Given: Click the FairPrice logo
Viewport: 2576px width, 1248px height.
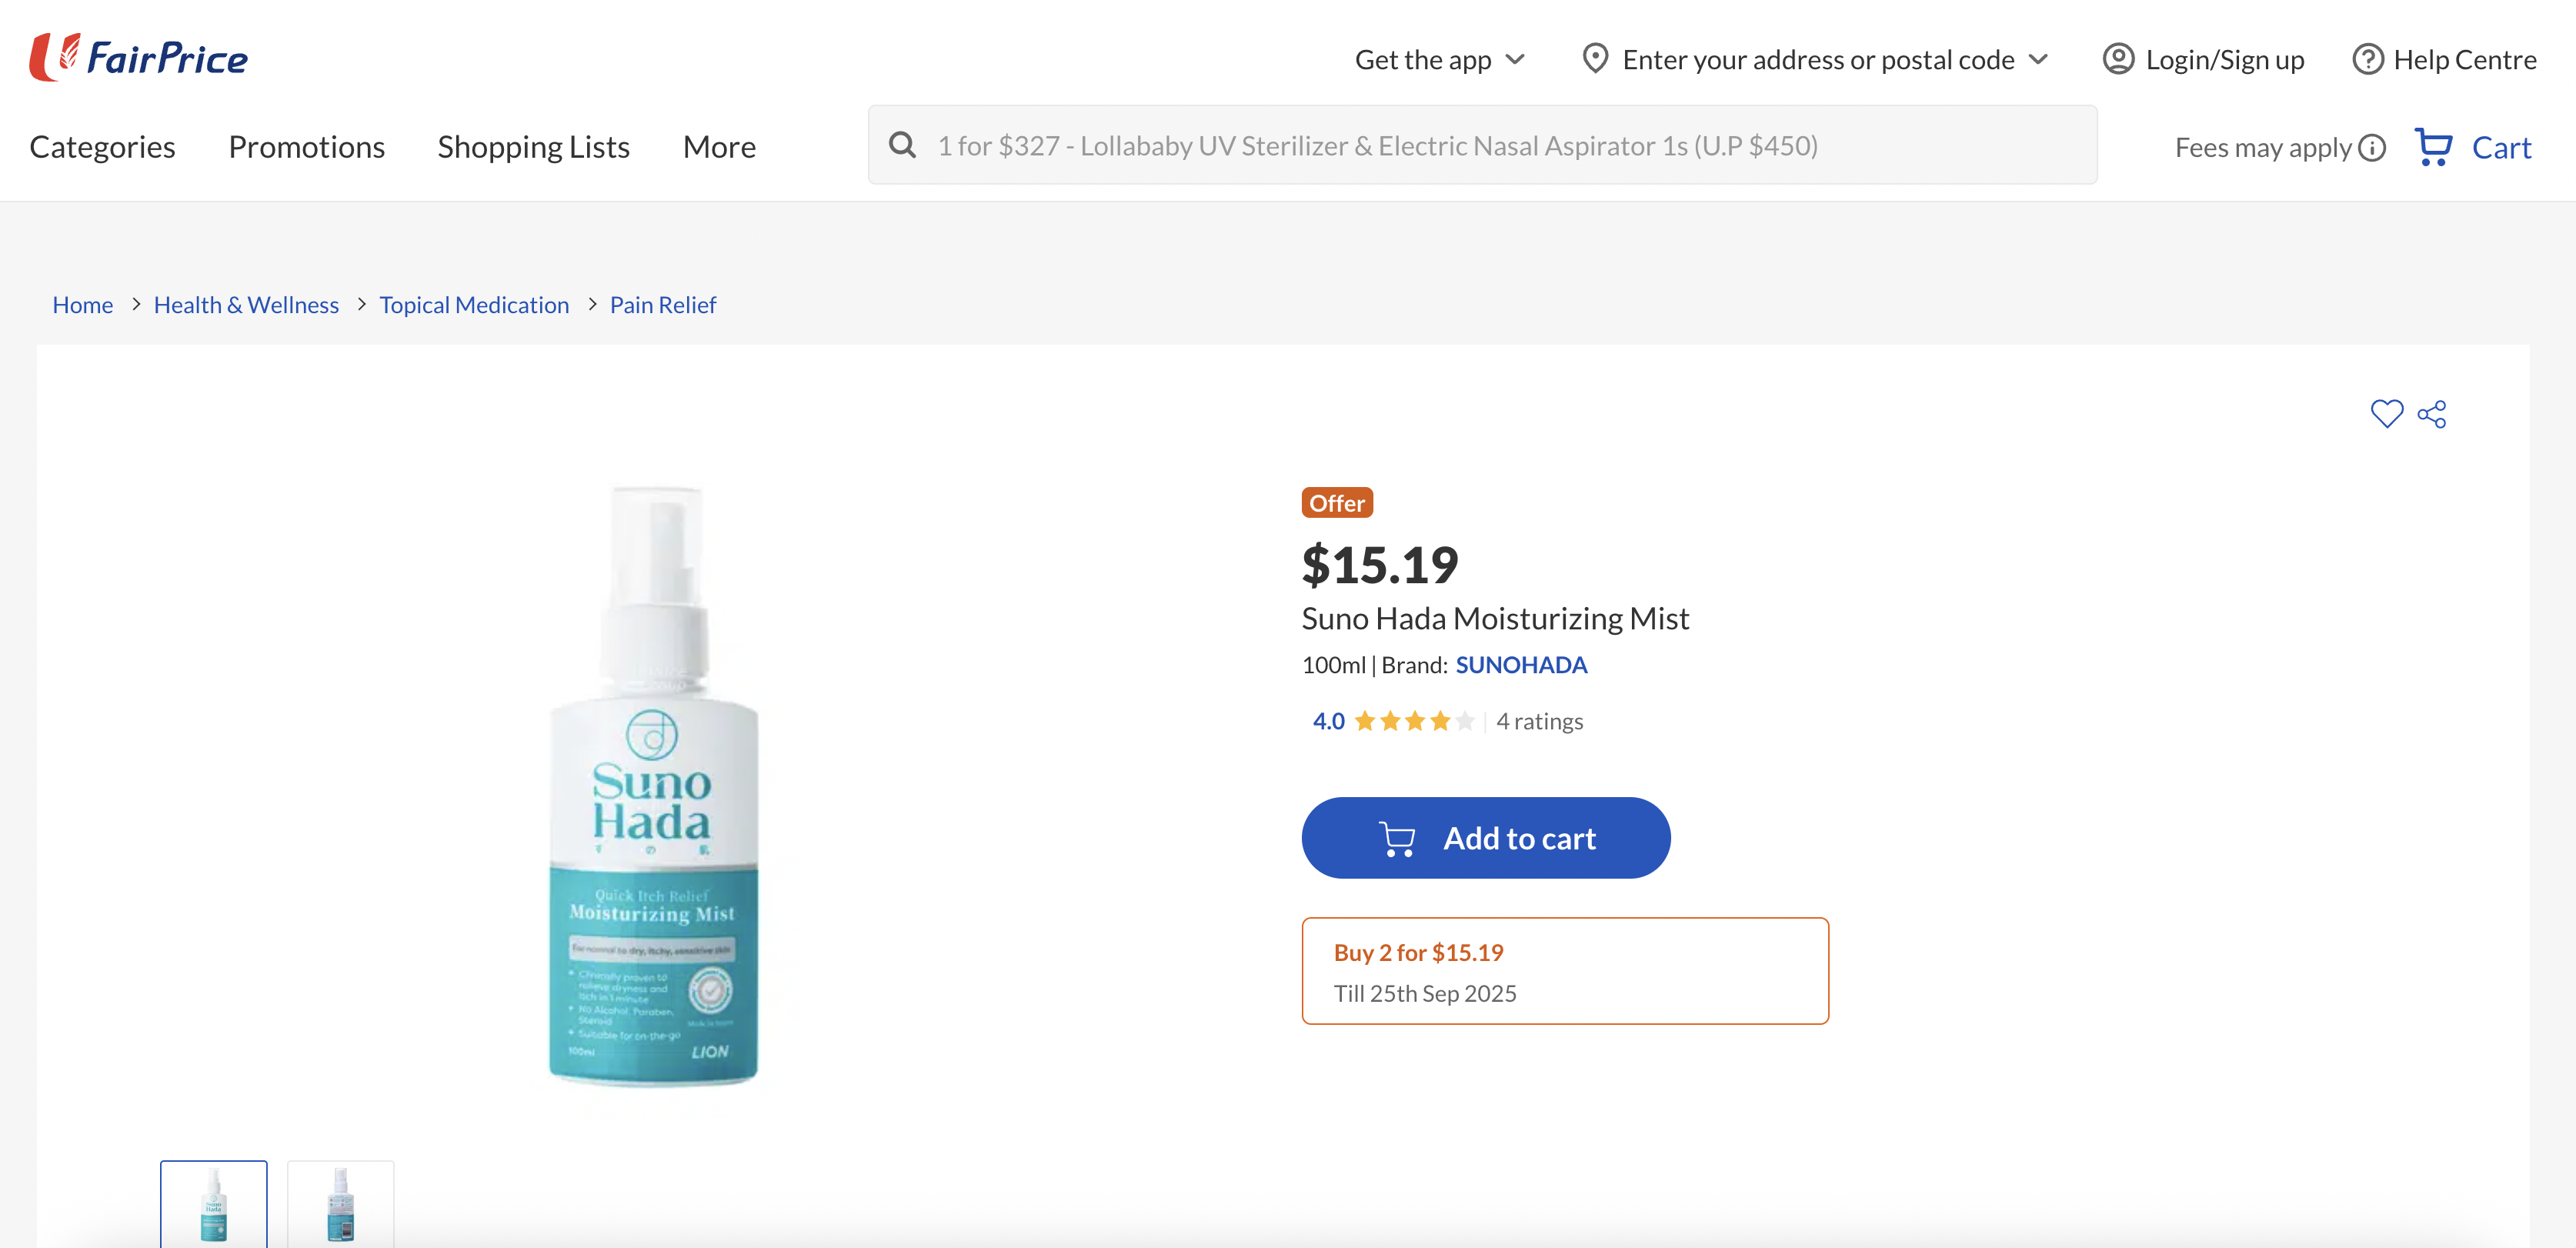Looking at the screenshot, I should tap(139, 57).
